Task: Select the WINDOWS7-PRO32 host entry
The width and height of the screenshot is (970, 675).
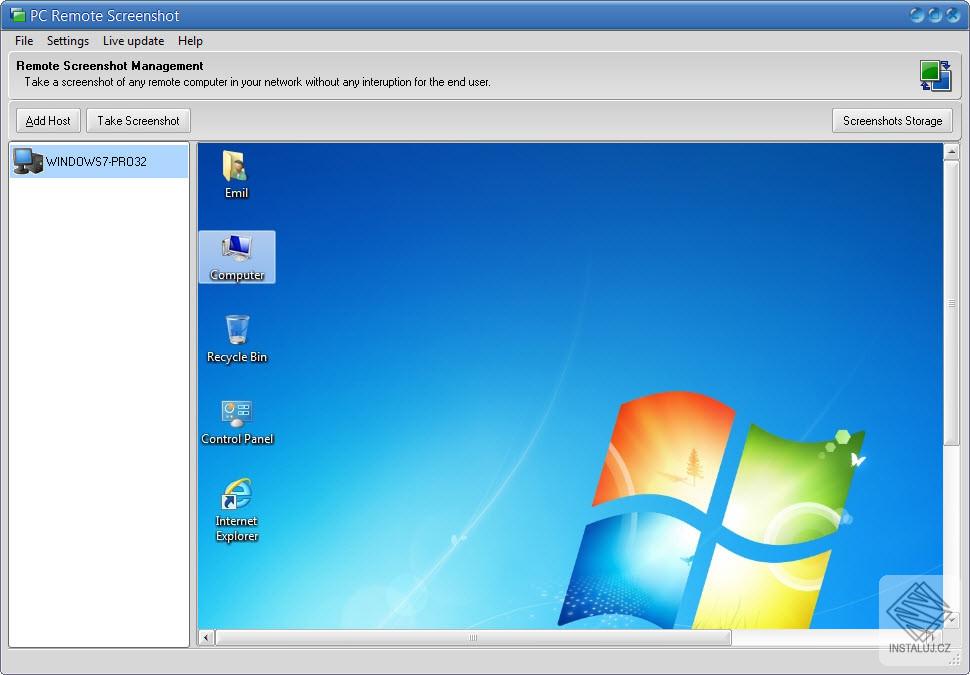Action: pyautogui.click(x=97, y=161)
